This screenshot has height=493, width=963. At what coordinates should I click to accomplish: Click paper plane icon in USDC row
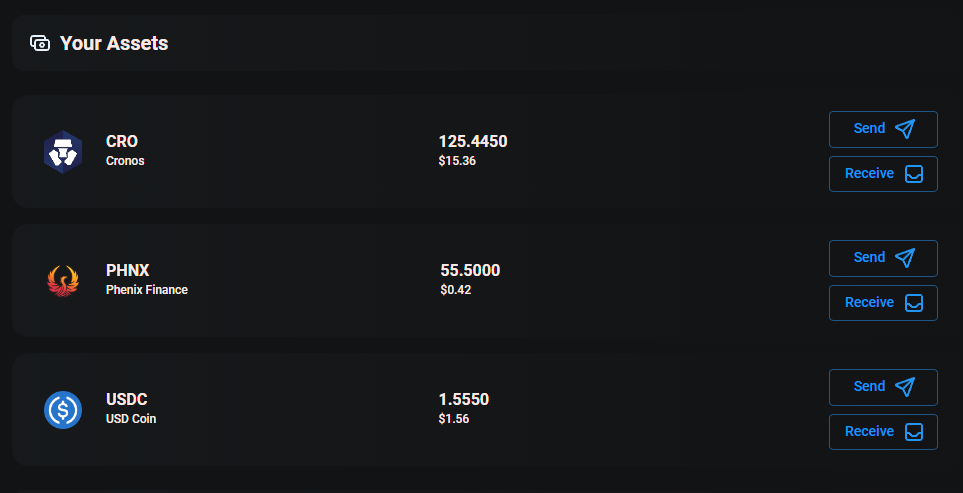click(905, 387)
